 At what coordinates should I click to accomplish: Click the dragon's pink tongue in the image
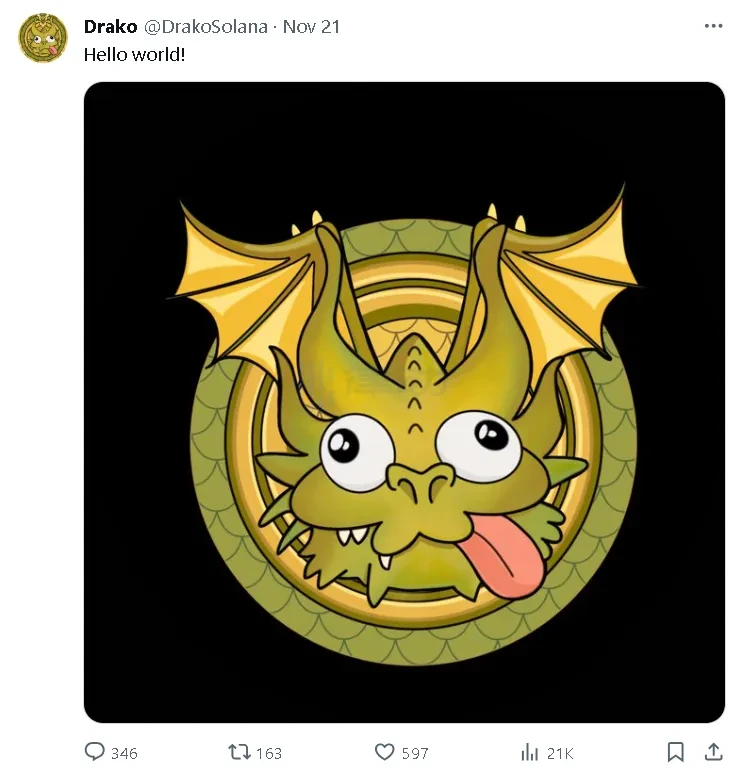click(505, 562)
